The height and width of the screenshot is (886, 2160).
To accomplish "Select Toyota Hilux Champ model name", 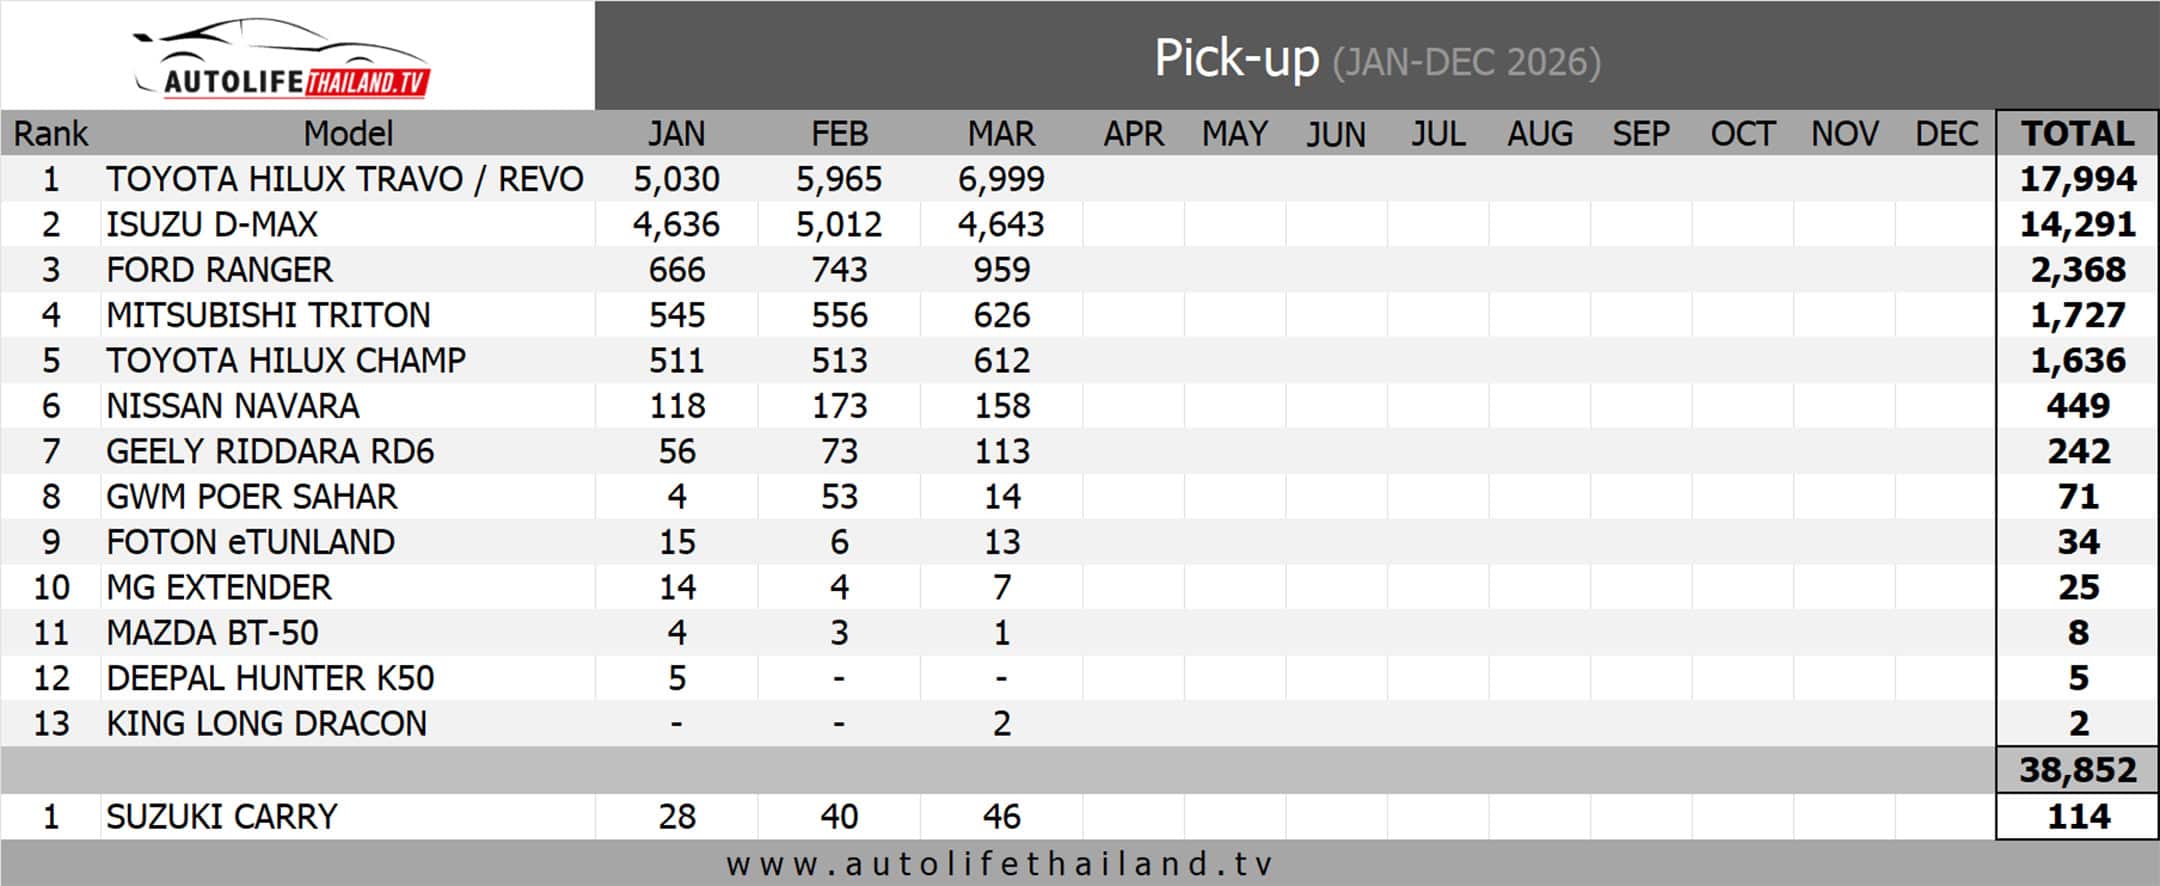I will point(286,360).
